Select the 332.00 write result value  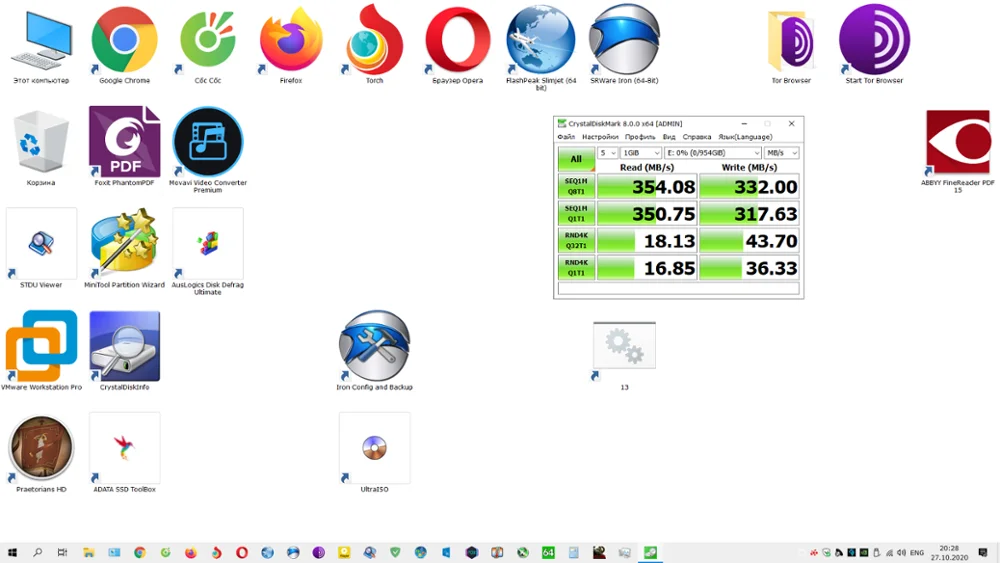(x=749, y=187)
